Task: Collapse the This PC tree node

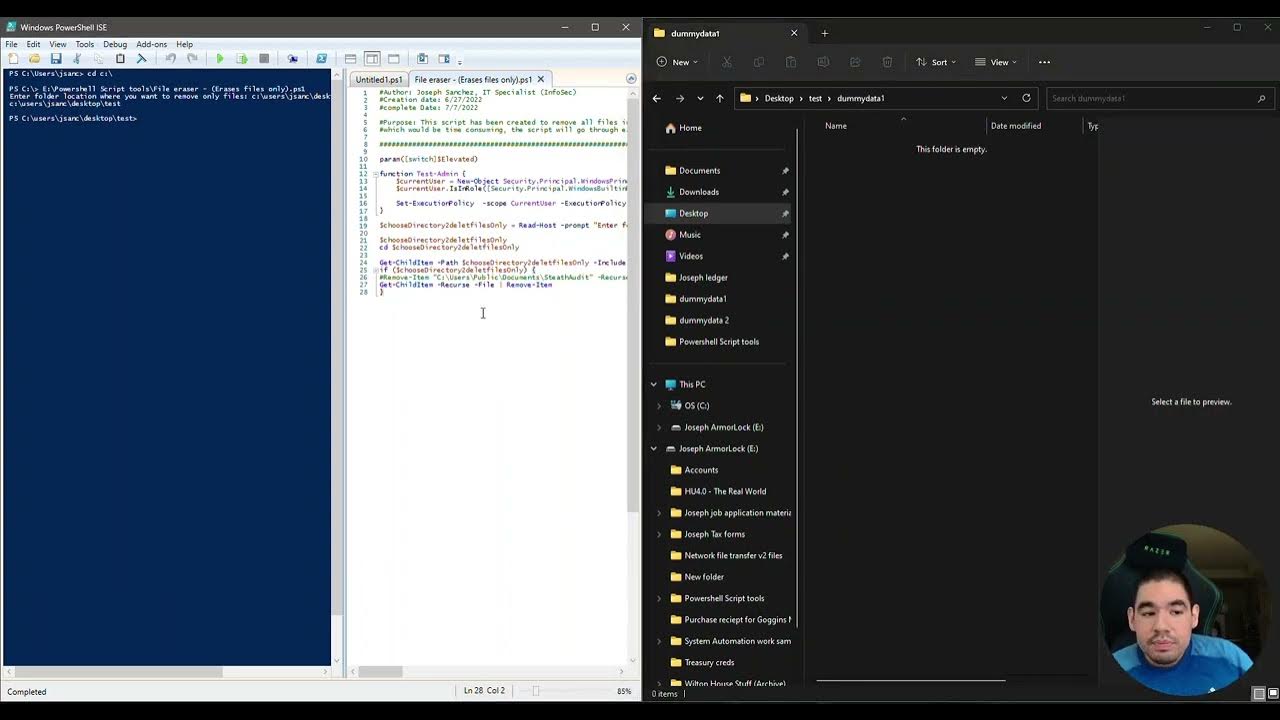Action: tap(654, 384)
